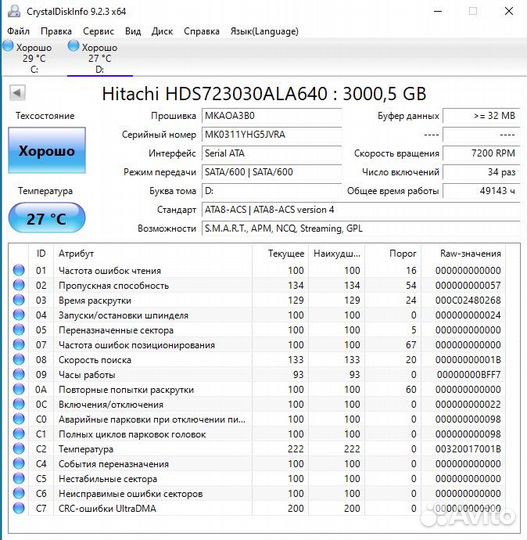Click status orb for attribute C0

tap(19, 419)
